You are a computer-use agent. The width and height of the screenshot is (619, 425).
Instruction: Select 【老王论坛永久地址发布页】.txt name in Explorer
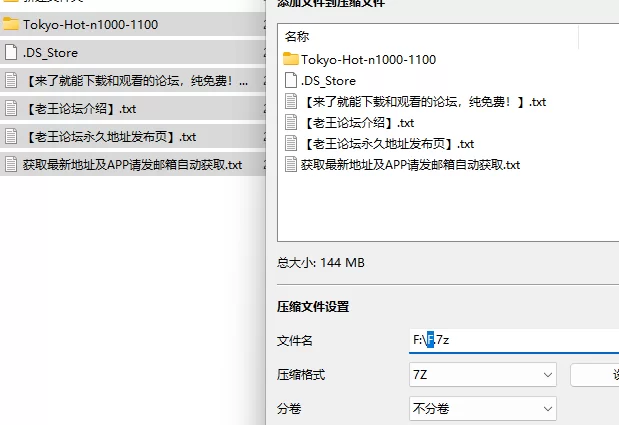pyautogui.click(x=110, y=137)
